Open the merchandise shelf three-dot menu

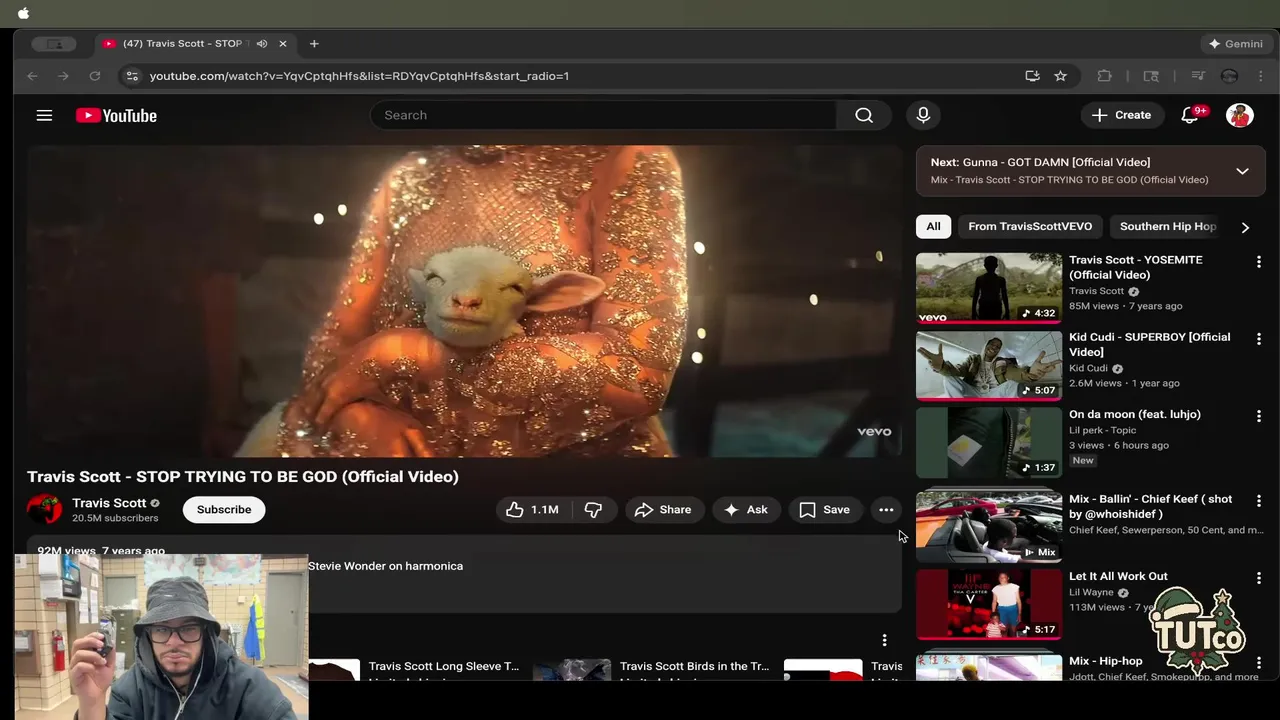tap(884, 640)
